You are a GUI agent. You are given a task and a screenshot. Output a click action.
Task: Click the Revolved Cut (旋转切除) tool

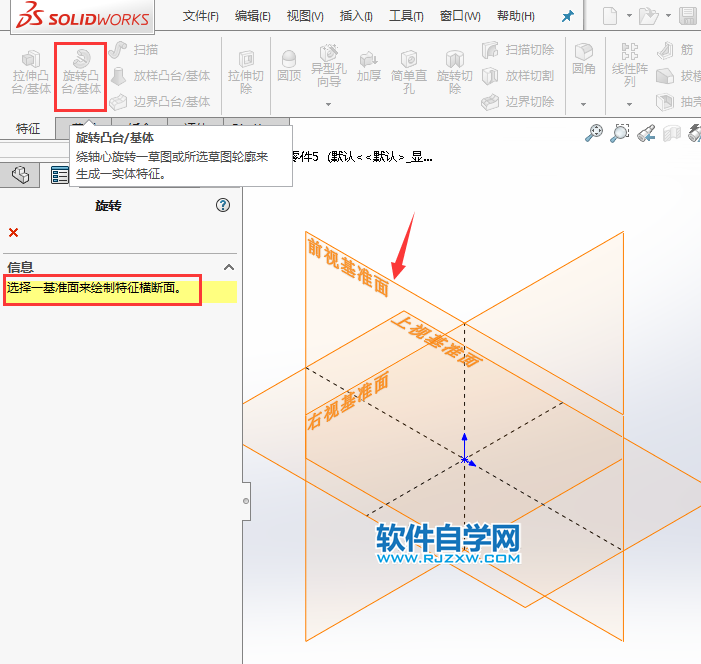[455, 72]
